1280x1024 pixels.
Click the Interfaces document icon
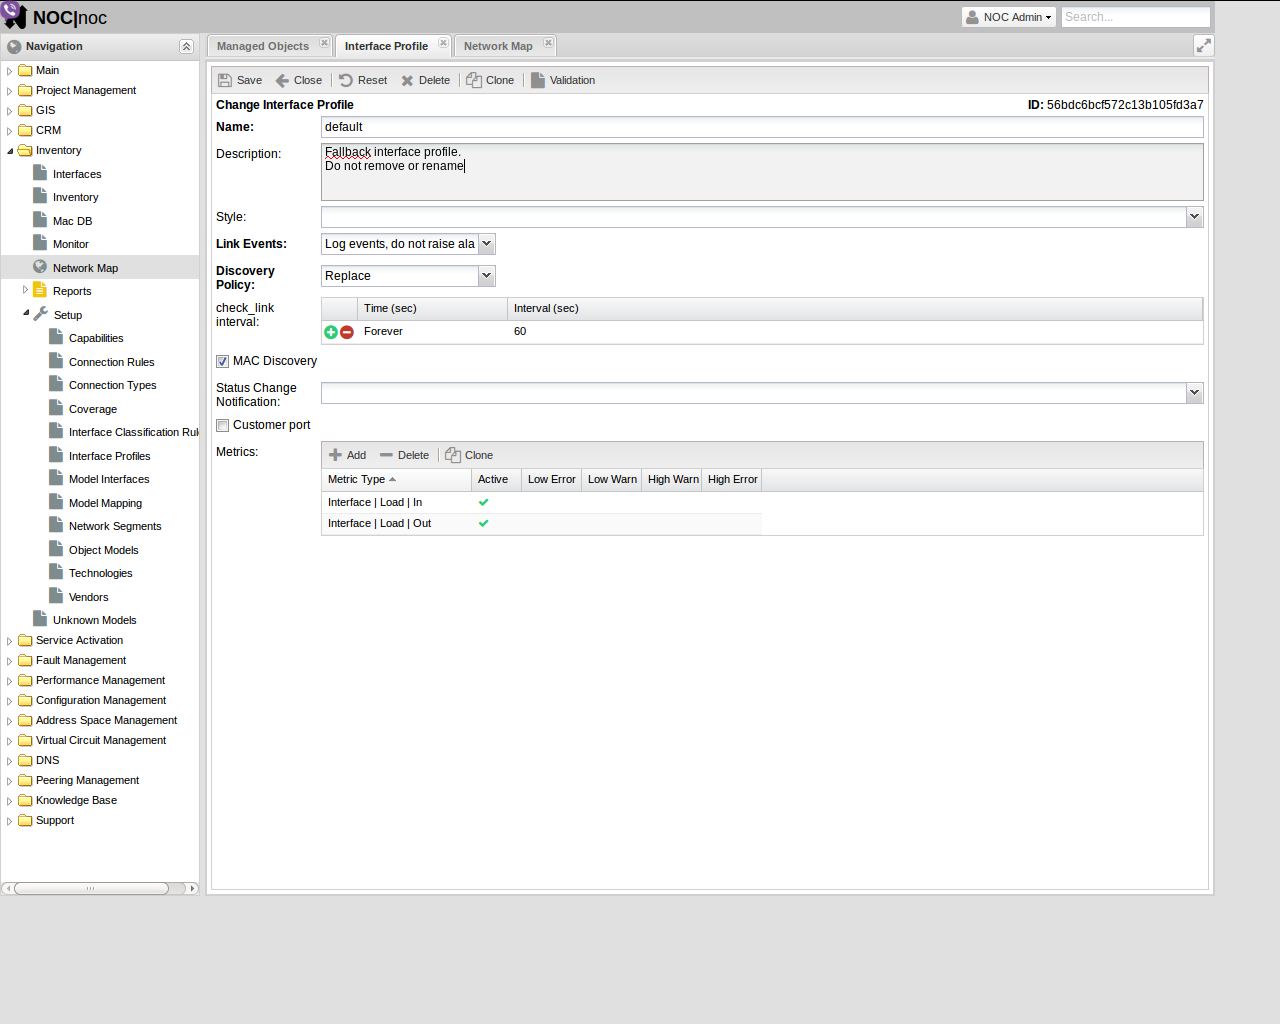(40, 173)
